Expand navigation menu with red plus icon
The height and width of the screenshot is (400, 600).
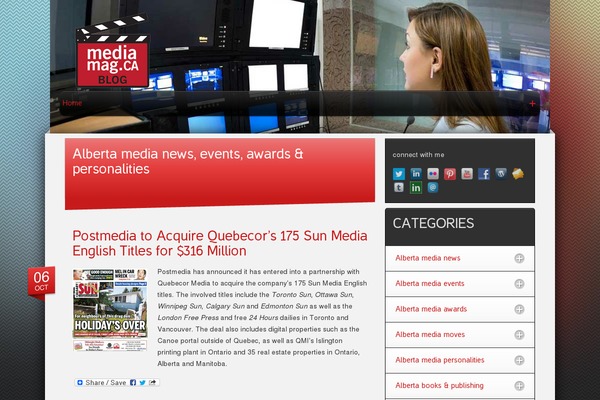pos(532,103)
